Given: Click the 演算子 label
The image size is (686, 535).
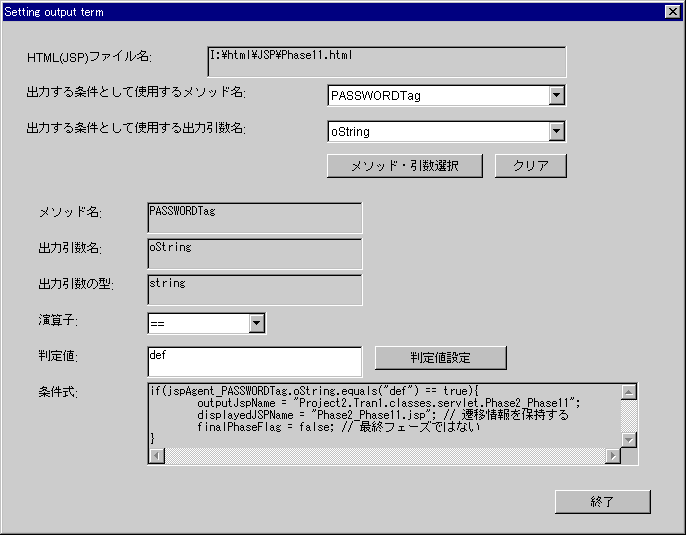Looking at the screenshot, I should [58, 320].
